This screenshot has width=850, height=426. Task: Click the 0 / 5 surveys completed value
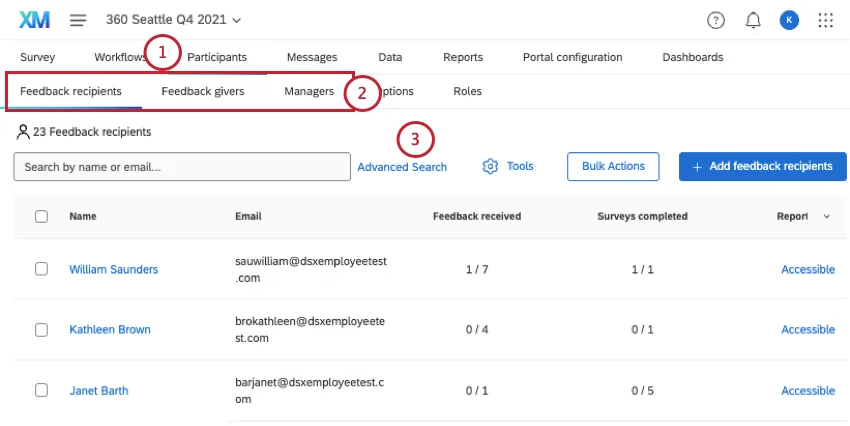[x=642, y=391]
